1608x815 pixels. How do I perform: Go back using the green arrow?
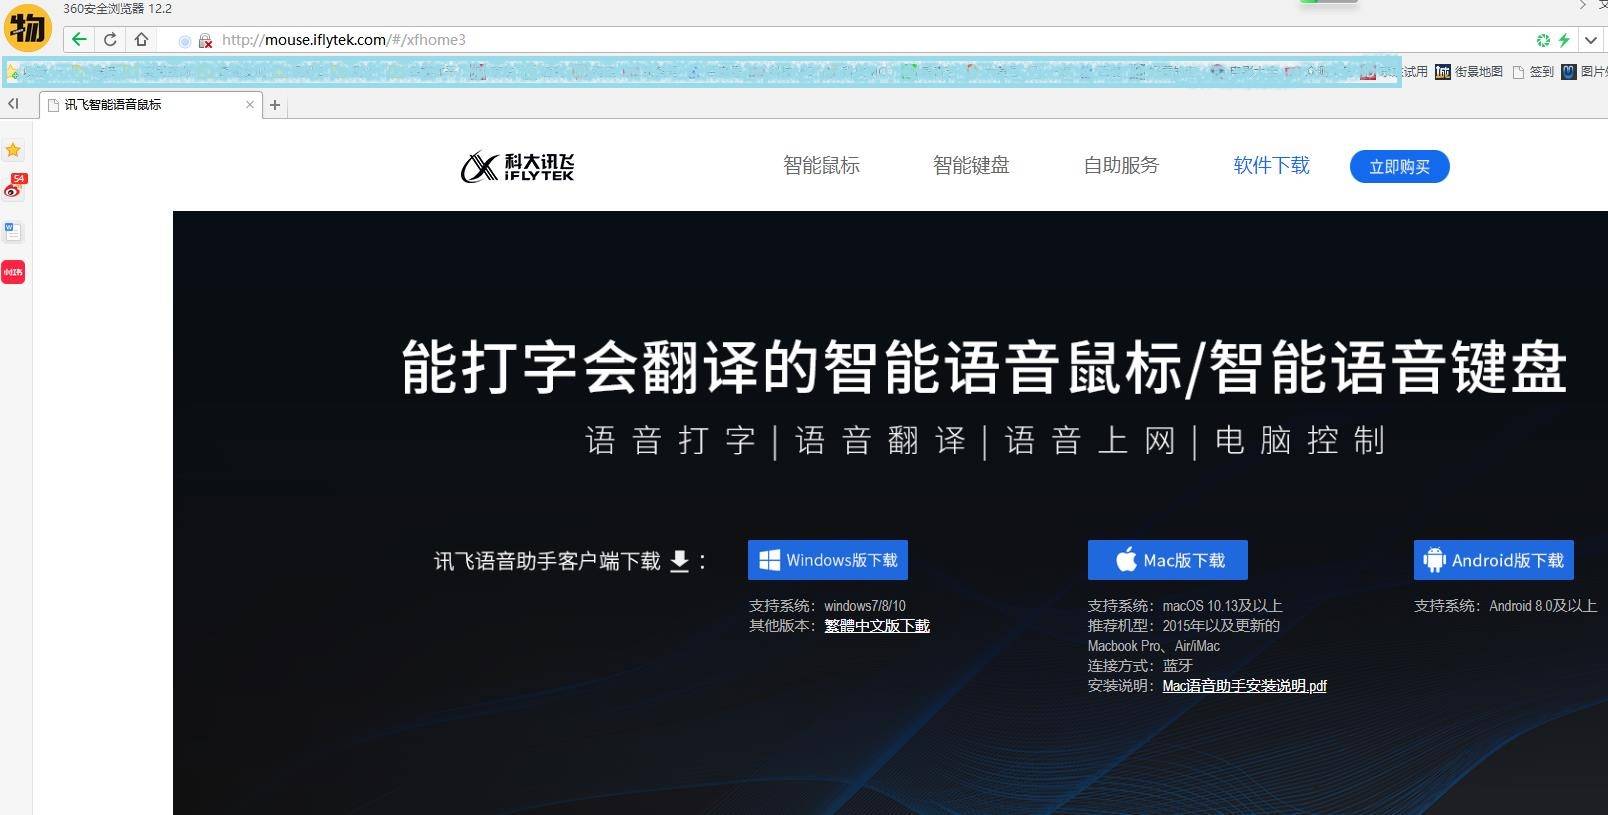click(79, 40)
